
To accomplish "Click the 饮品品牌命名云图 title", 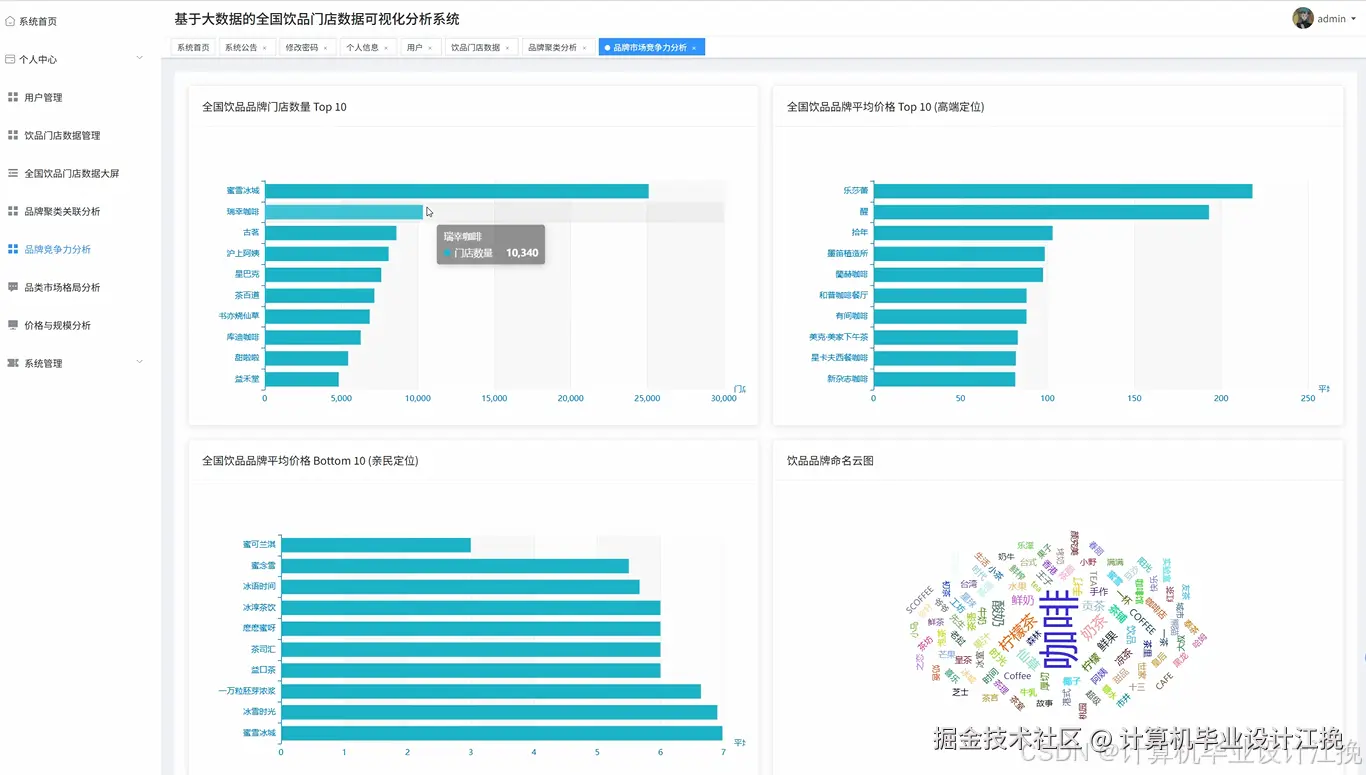I will [x=830, y=461].
